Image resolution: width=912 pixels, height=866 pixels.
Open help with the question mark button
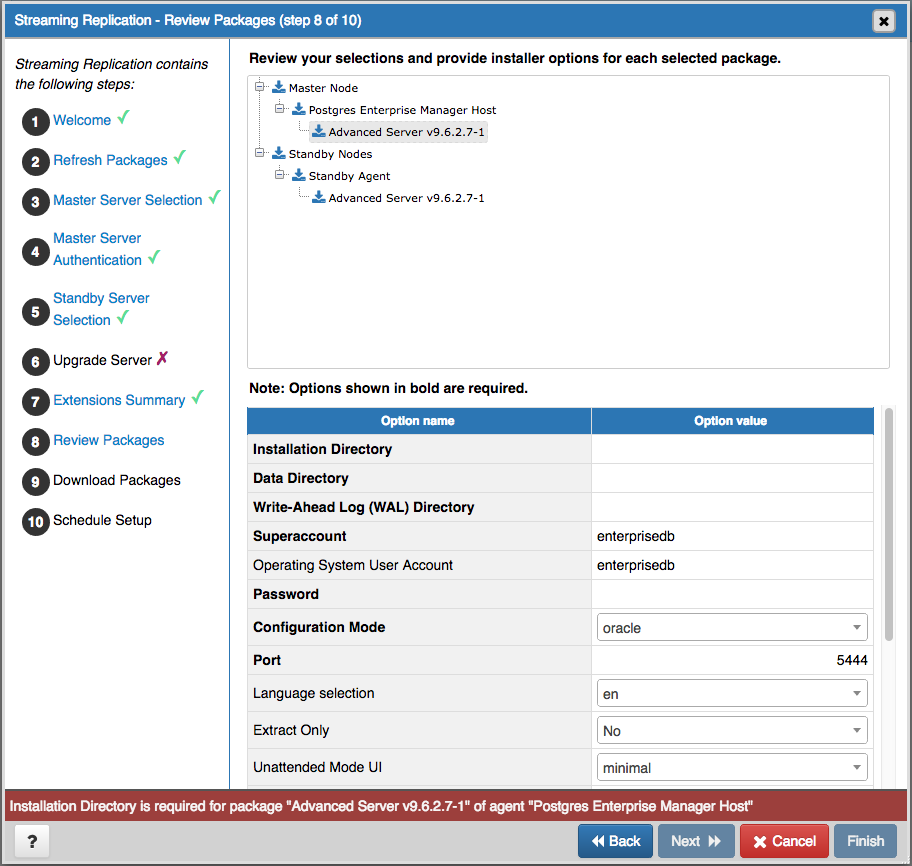32,841
